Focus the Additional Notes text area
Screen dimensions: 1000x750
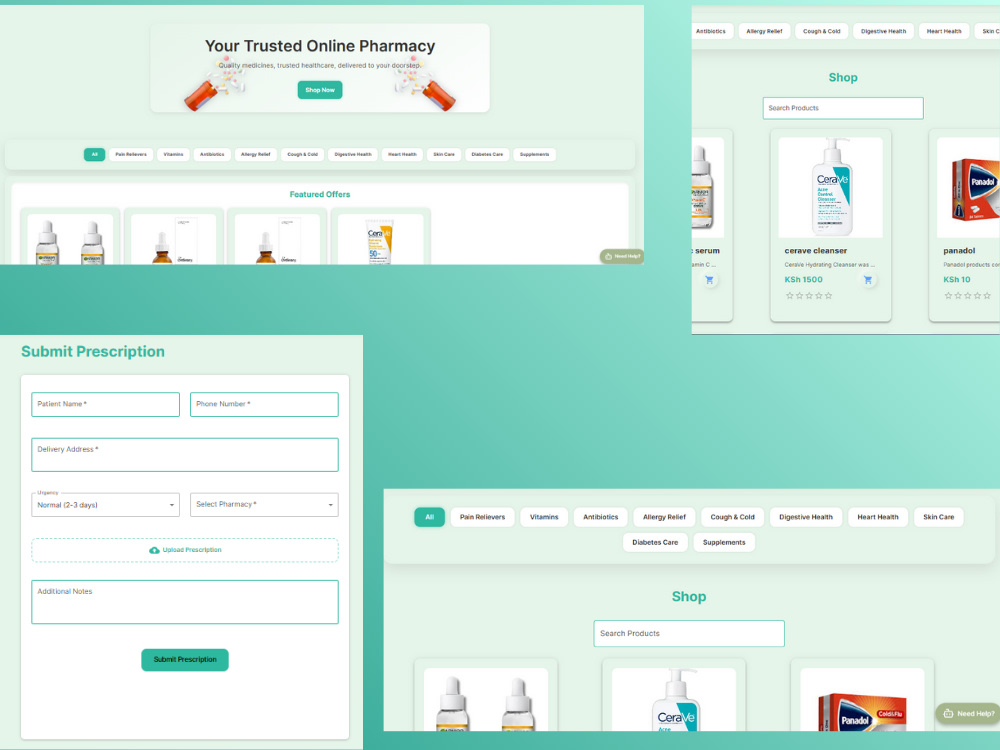tap(185, 602)
